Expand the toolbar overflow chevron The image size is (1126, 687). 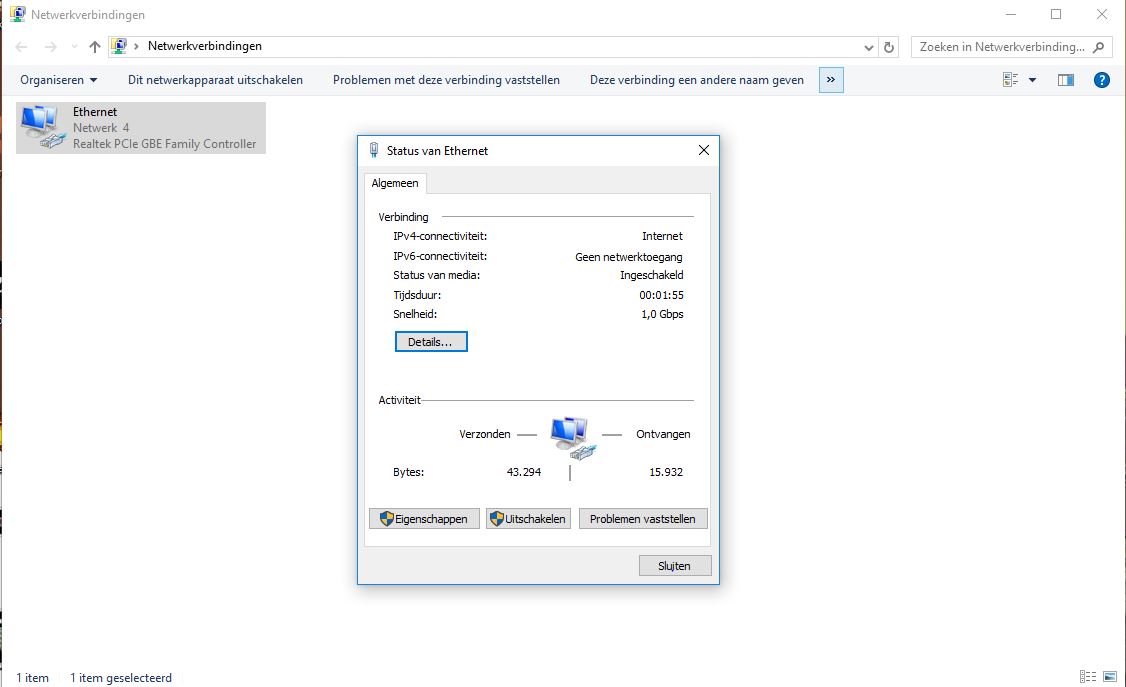pos(831,80)
